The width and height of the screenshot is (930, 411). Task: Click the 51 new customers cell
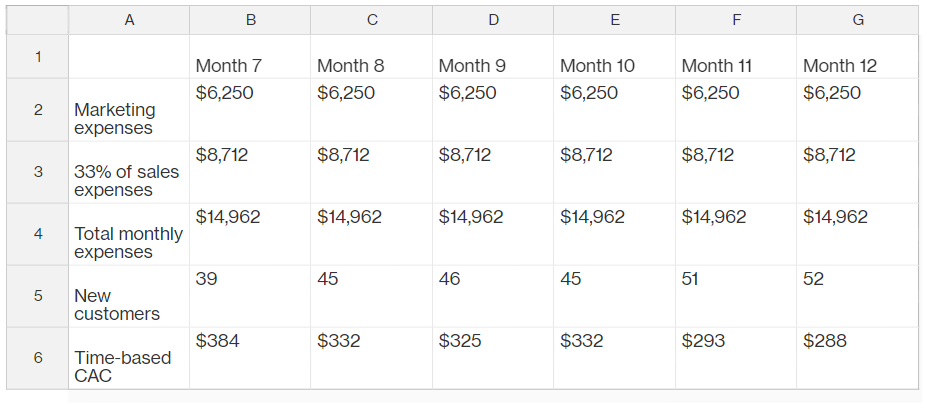pyautogui.click(x=736, y=296)
